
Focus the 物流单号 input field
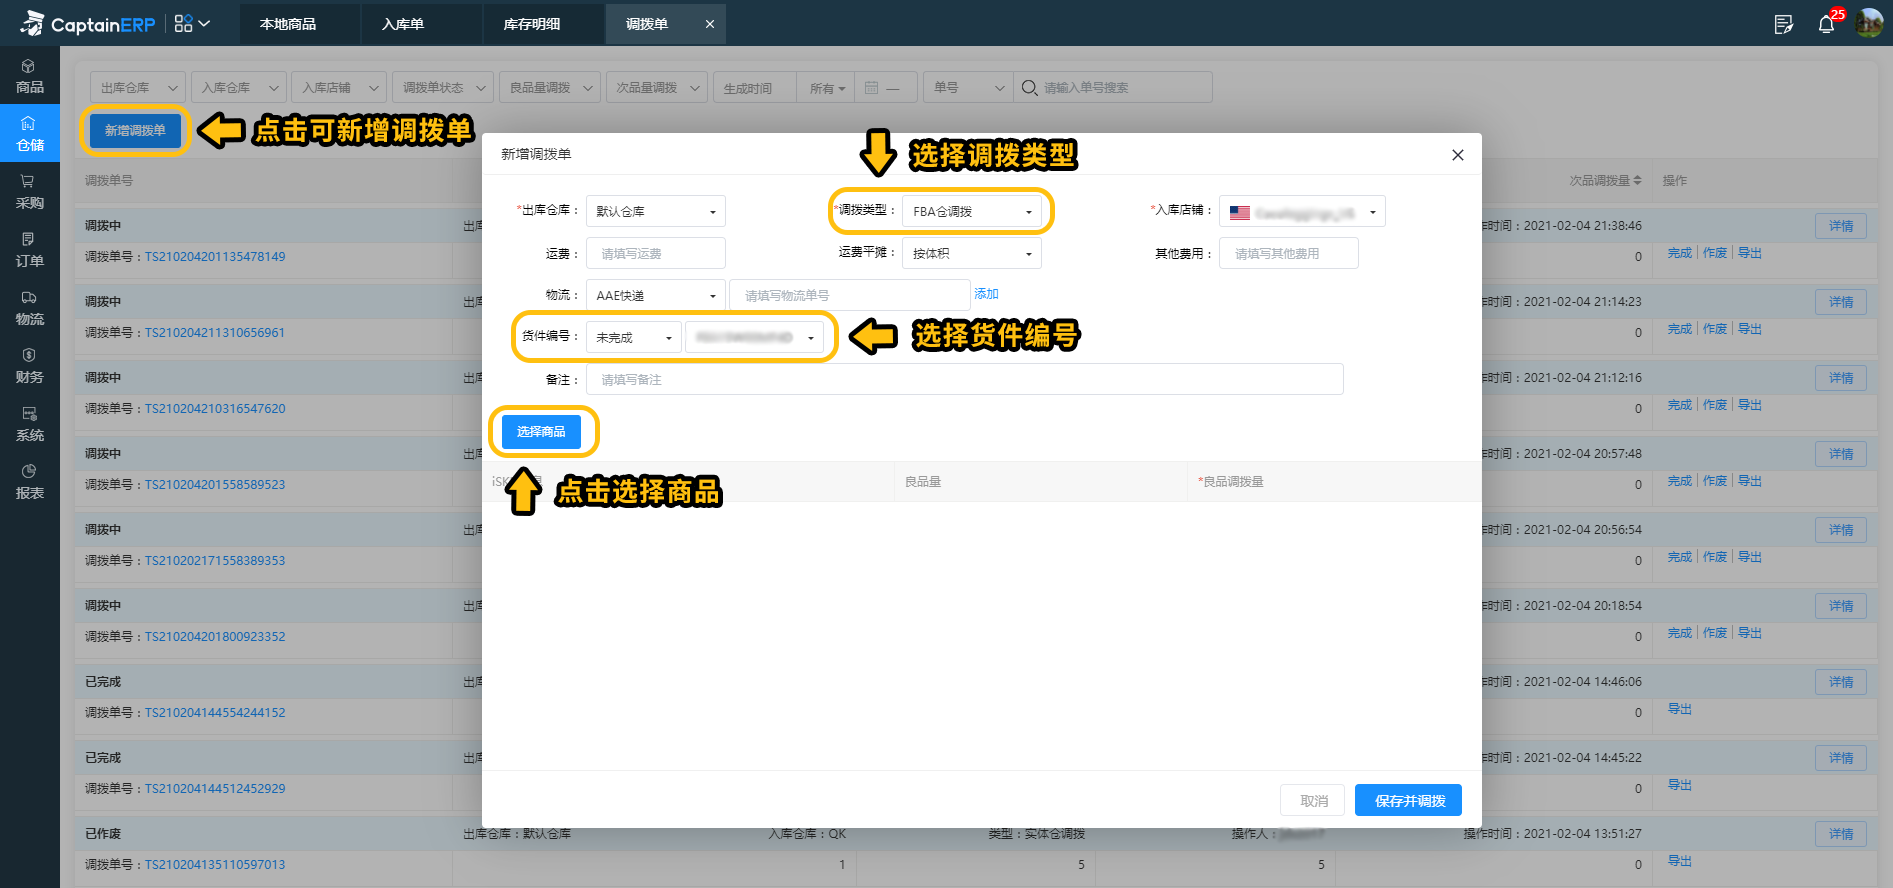(849, 295)
